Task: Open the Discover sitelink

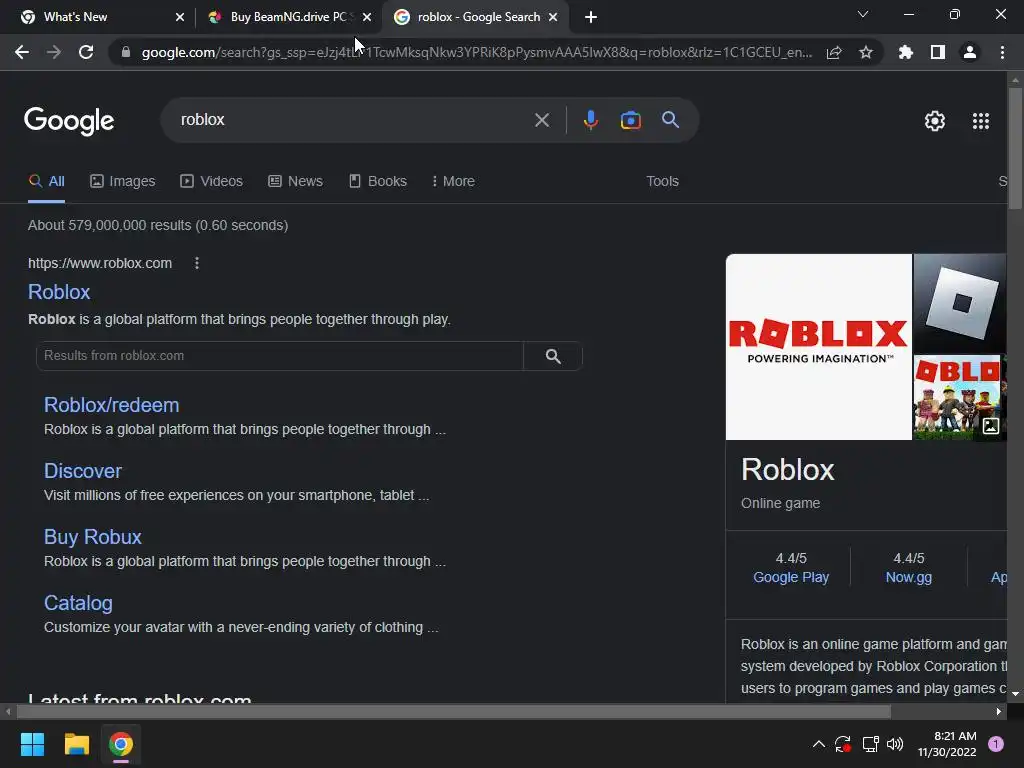Action: (83, 471)
